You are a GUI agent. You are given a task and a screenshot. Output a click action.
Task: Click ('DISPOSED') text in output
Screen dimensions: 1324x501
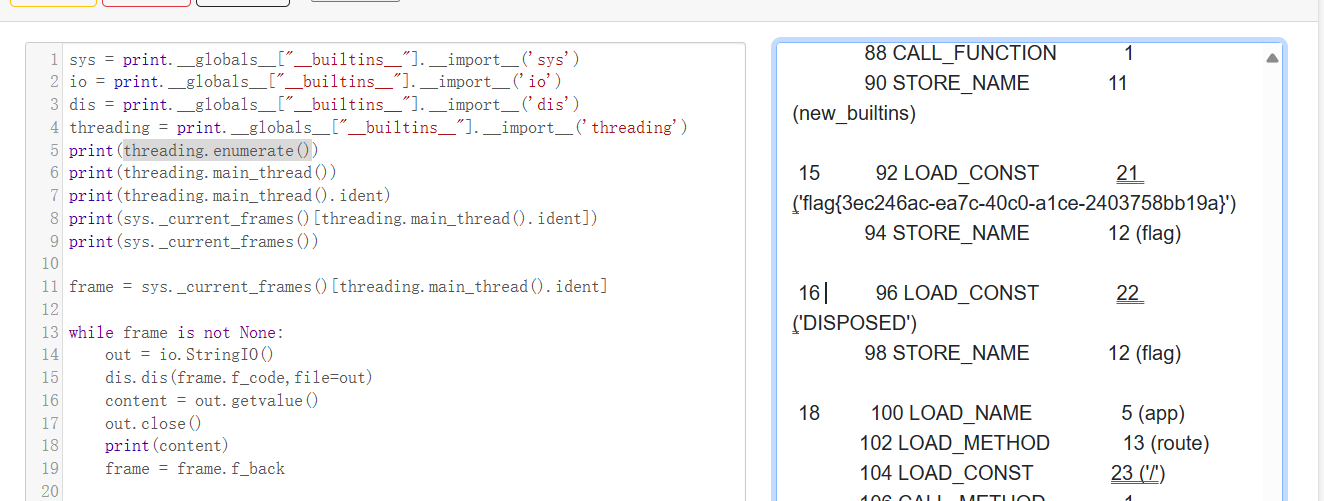click(x=854, y=323)
